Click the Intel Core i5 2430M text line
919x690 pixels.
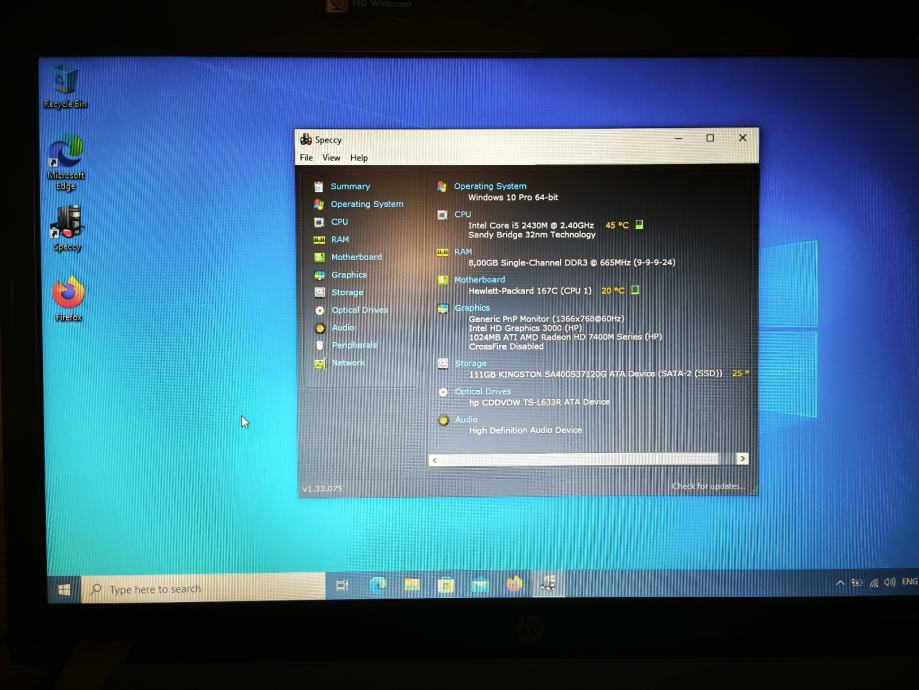pyautogui.click(x=531, y=225)
